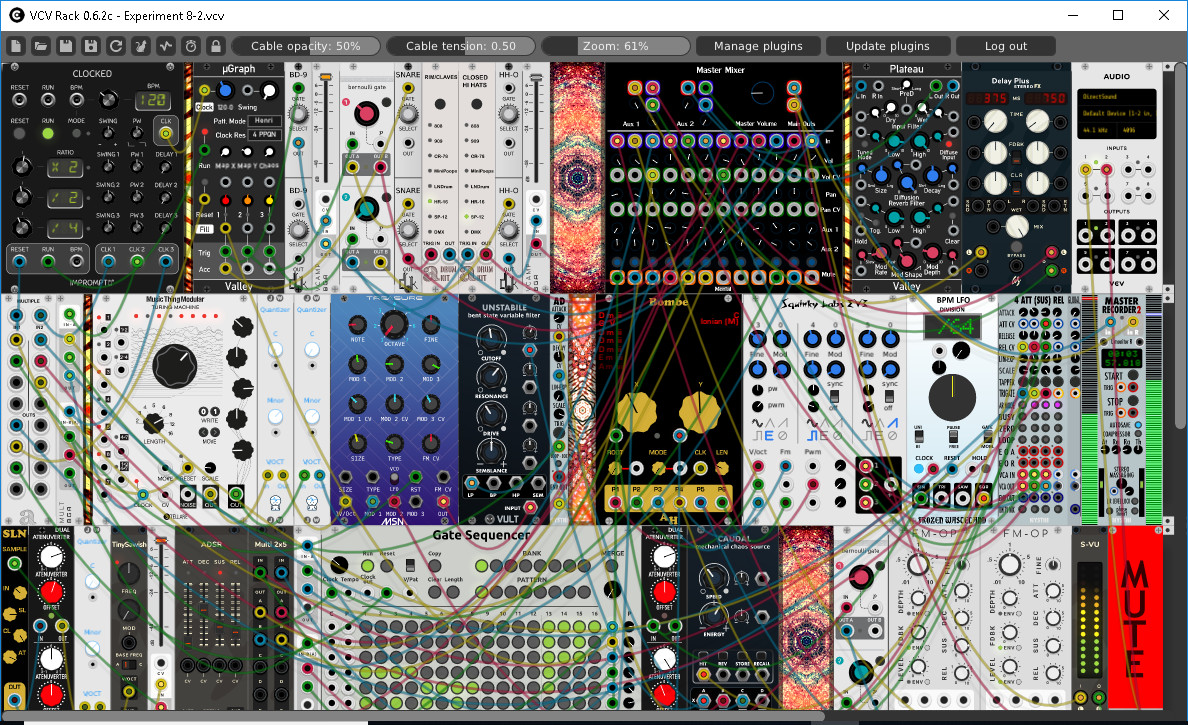Click the BPM knob on Clocked
1188x725 pixels.
click(x=108, y=99)
